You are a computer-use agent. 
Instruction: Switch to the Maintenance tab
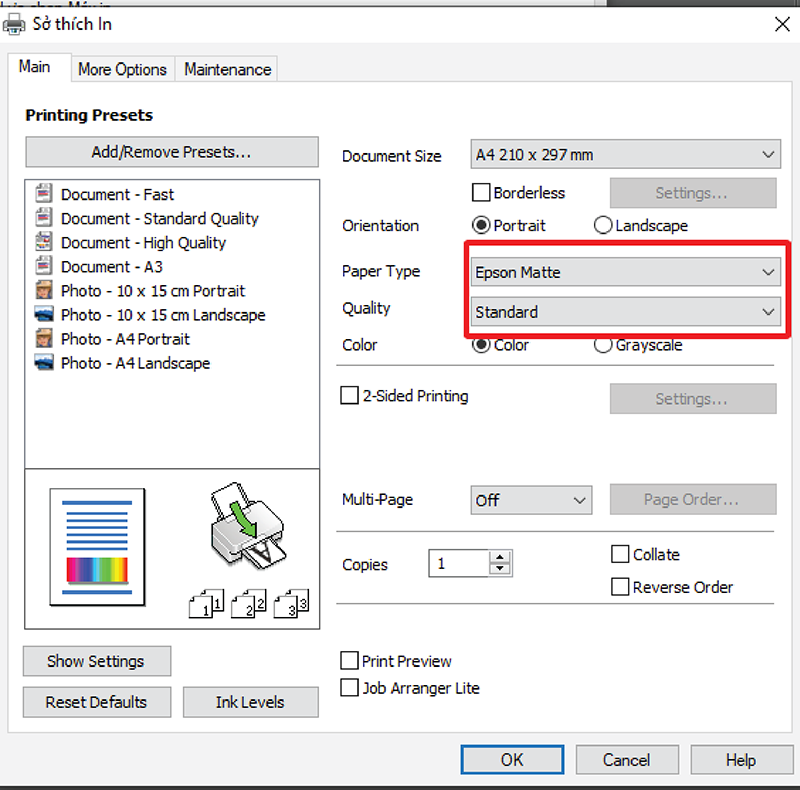point(228,69)
